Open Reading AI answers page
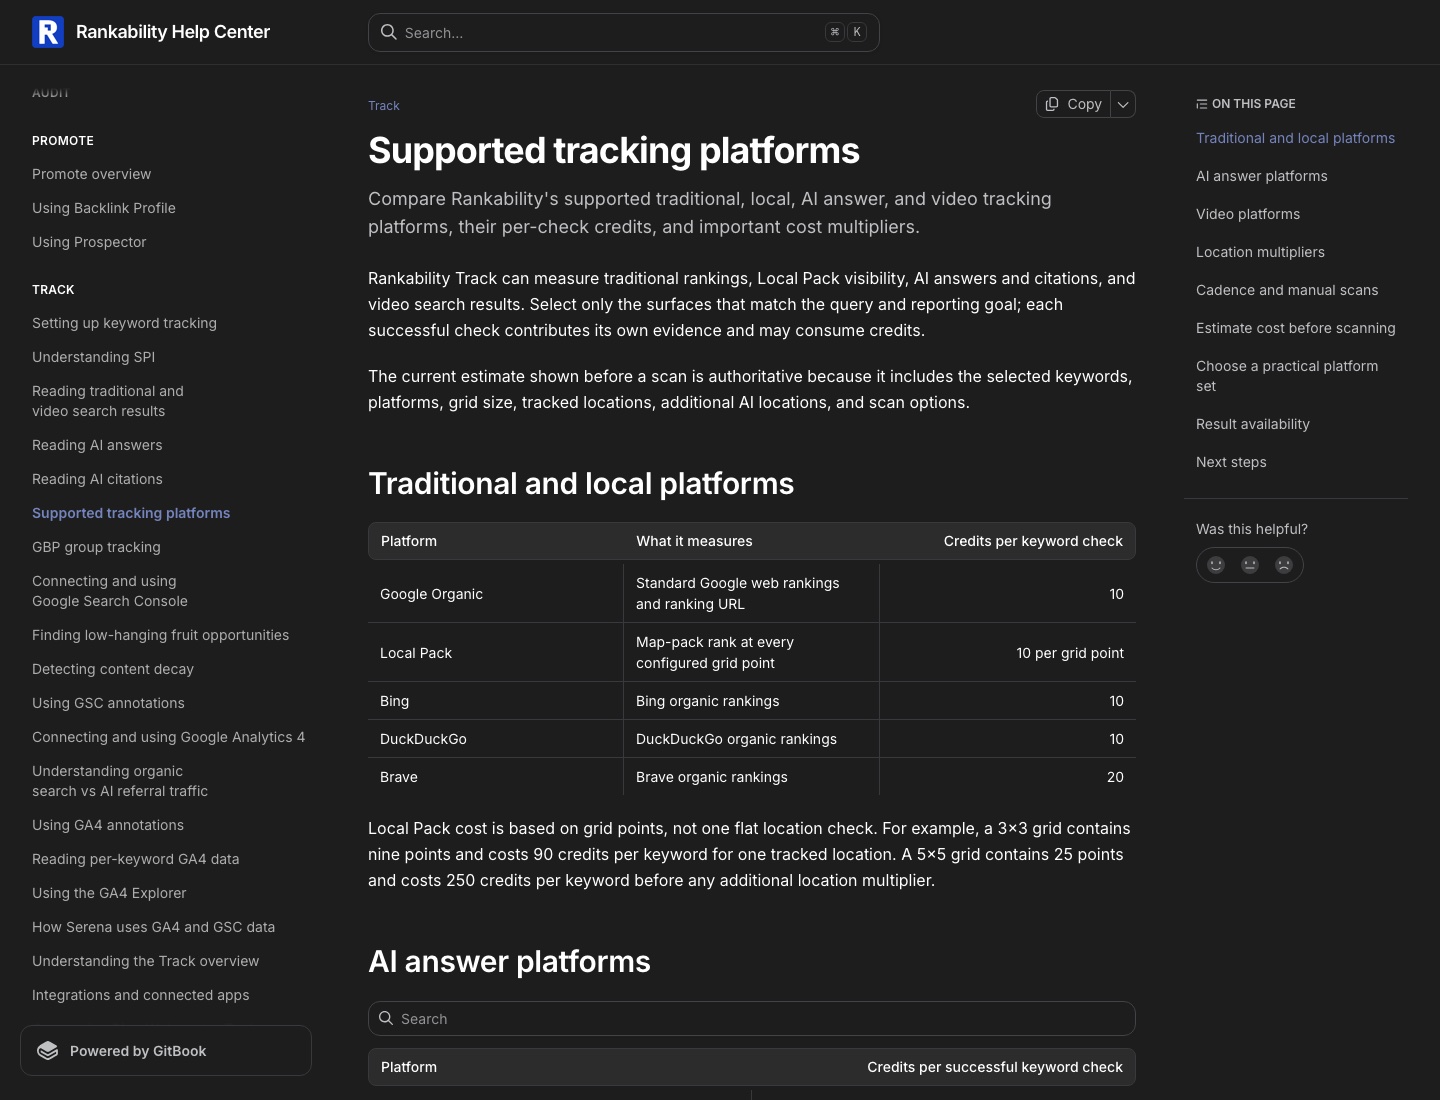Screen dimensions: 1440x1100 click(x=97, y=445)
